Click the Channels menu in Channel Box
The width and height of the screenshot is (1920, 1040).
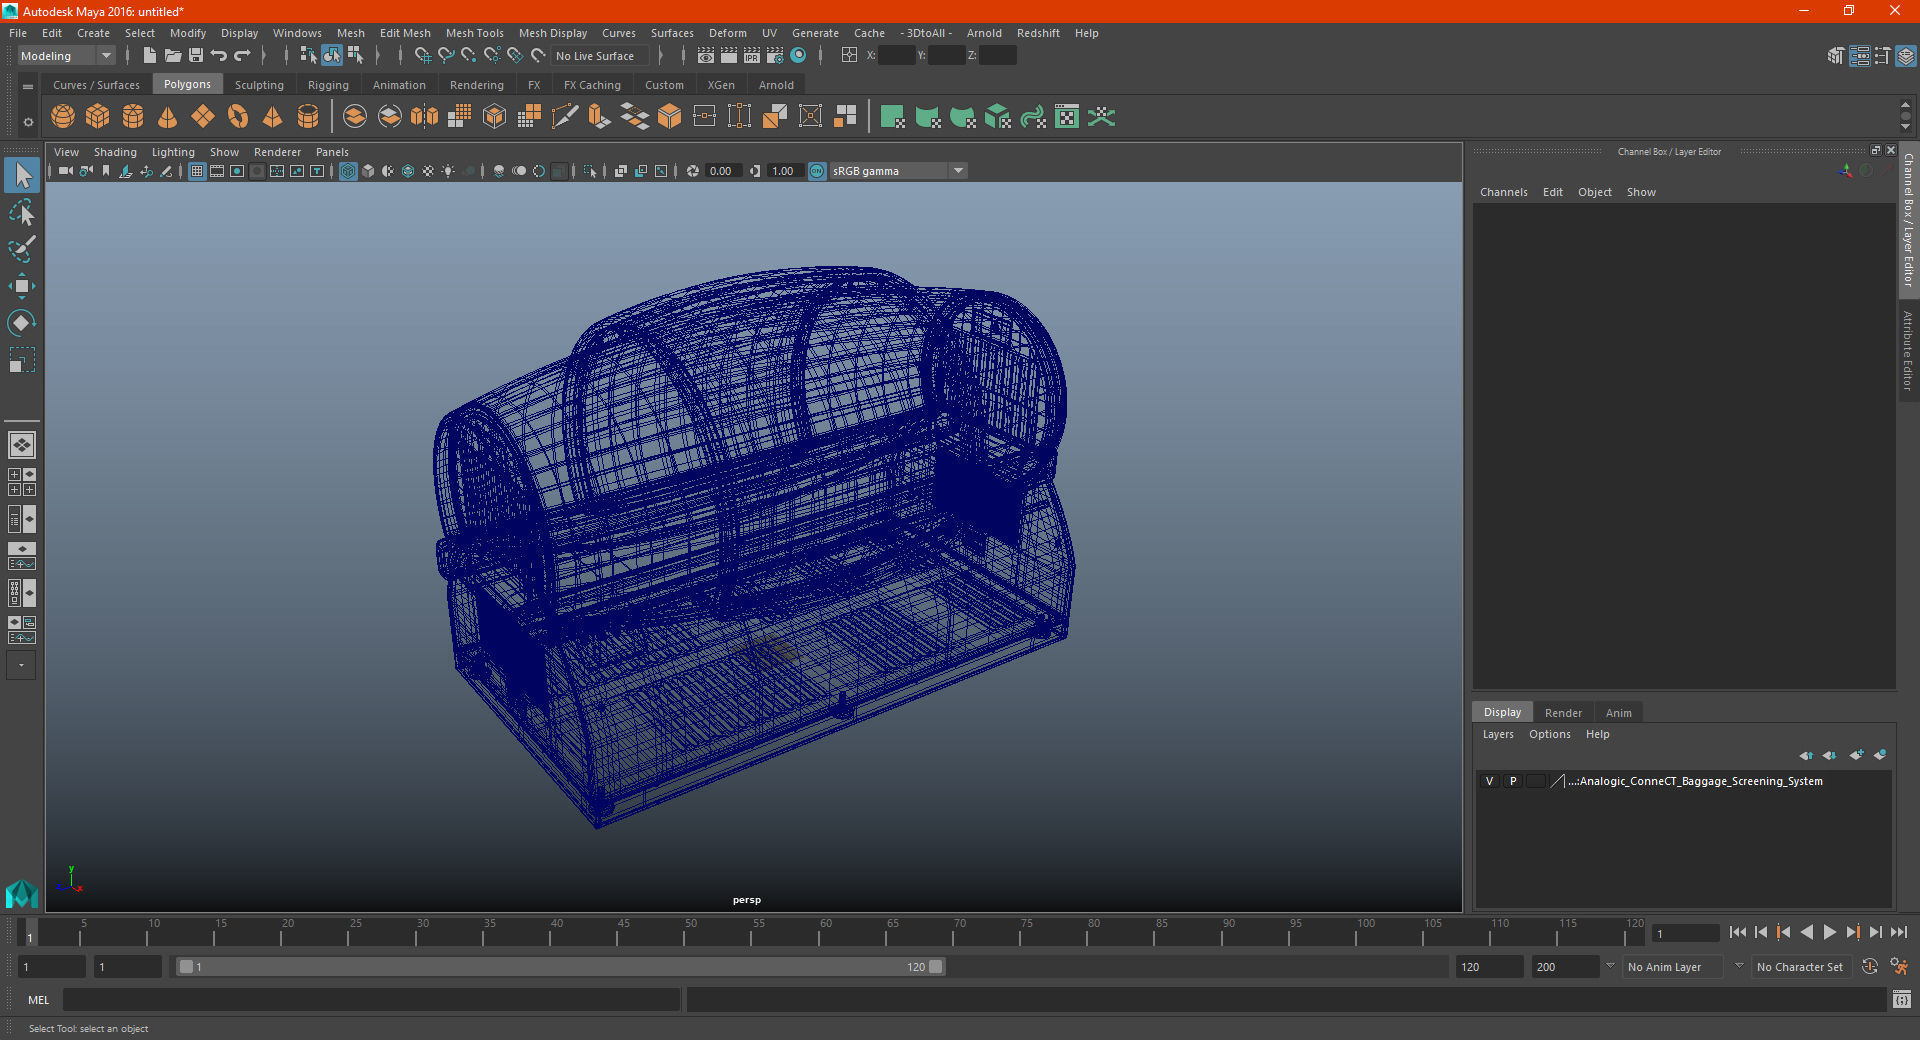coord(1503,192)
